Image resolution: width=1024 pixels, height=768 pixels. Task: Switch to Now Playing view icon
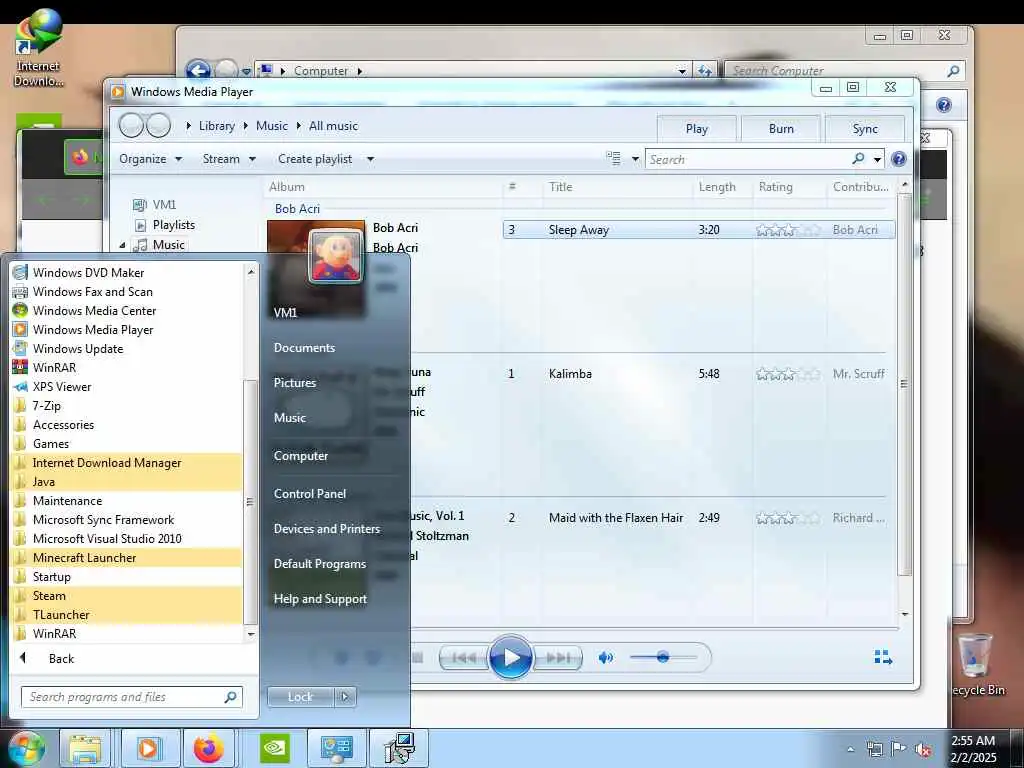pyautogui.click(x=883, y=658)
